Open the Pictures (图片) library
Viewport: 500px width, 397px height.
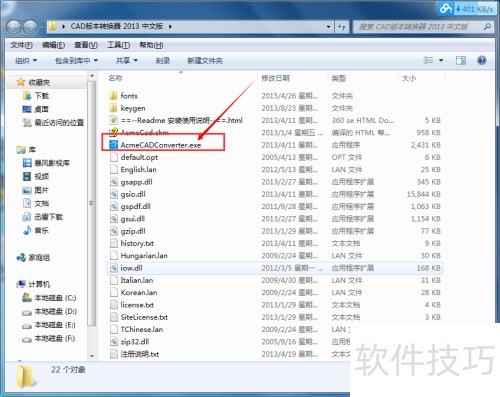(x=35, y=190)
